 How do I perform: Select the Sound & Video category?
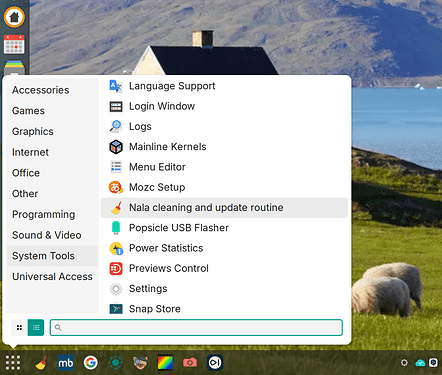(52, 235)
